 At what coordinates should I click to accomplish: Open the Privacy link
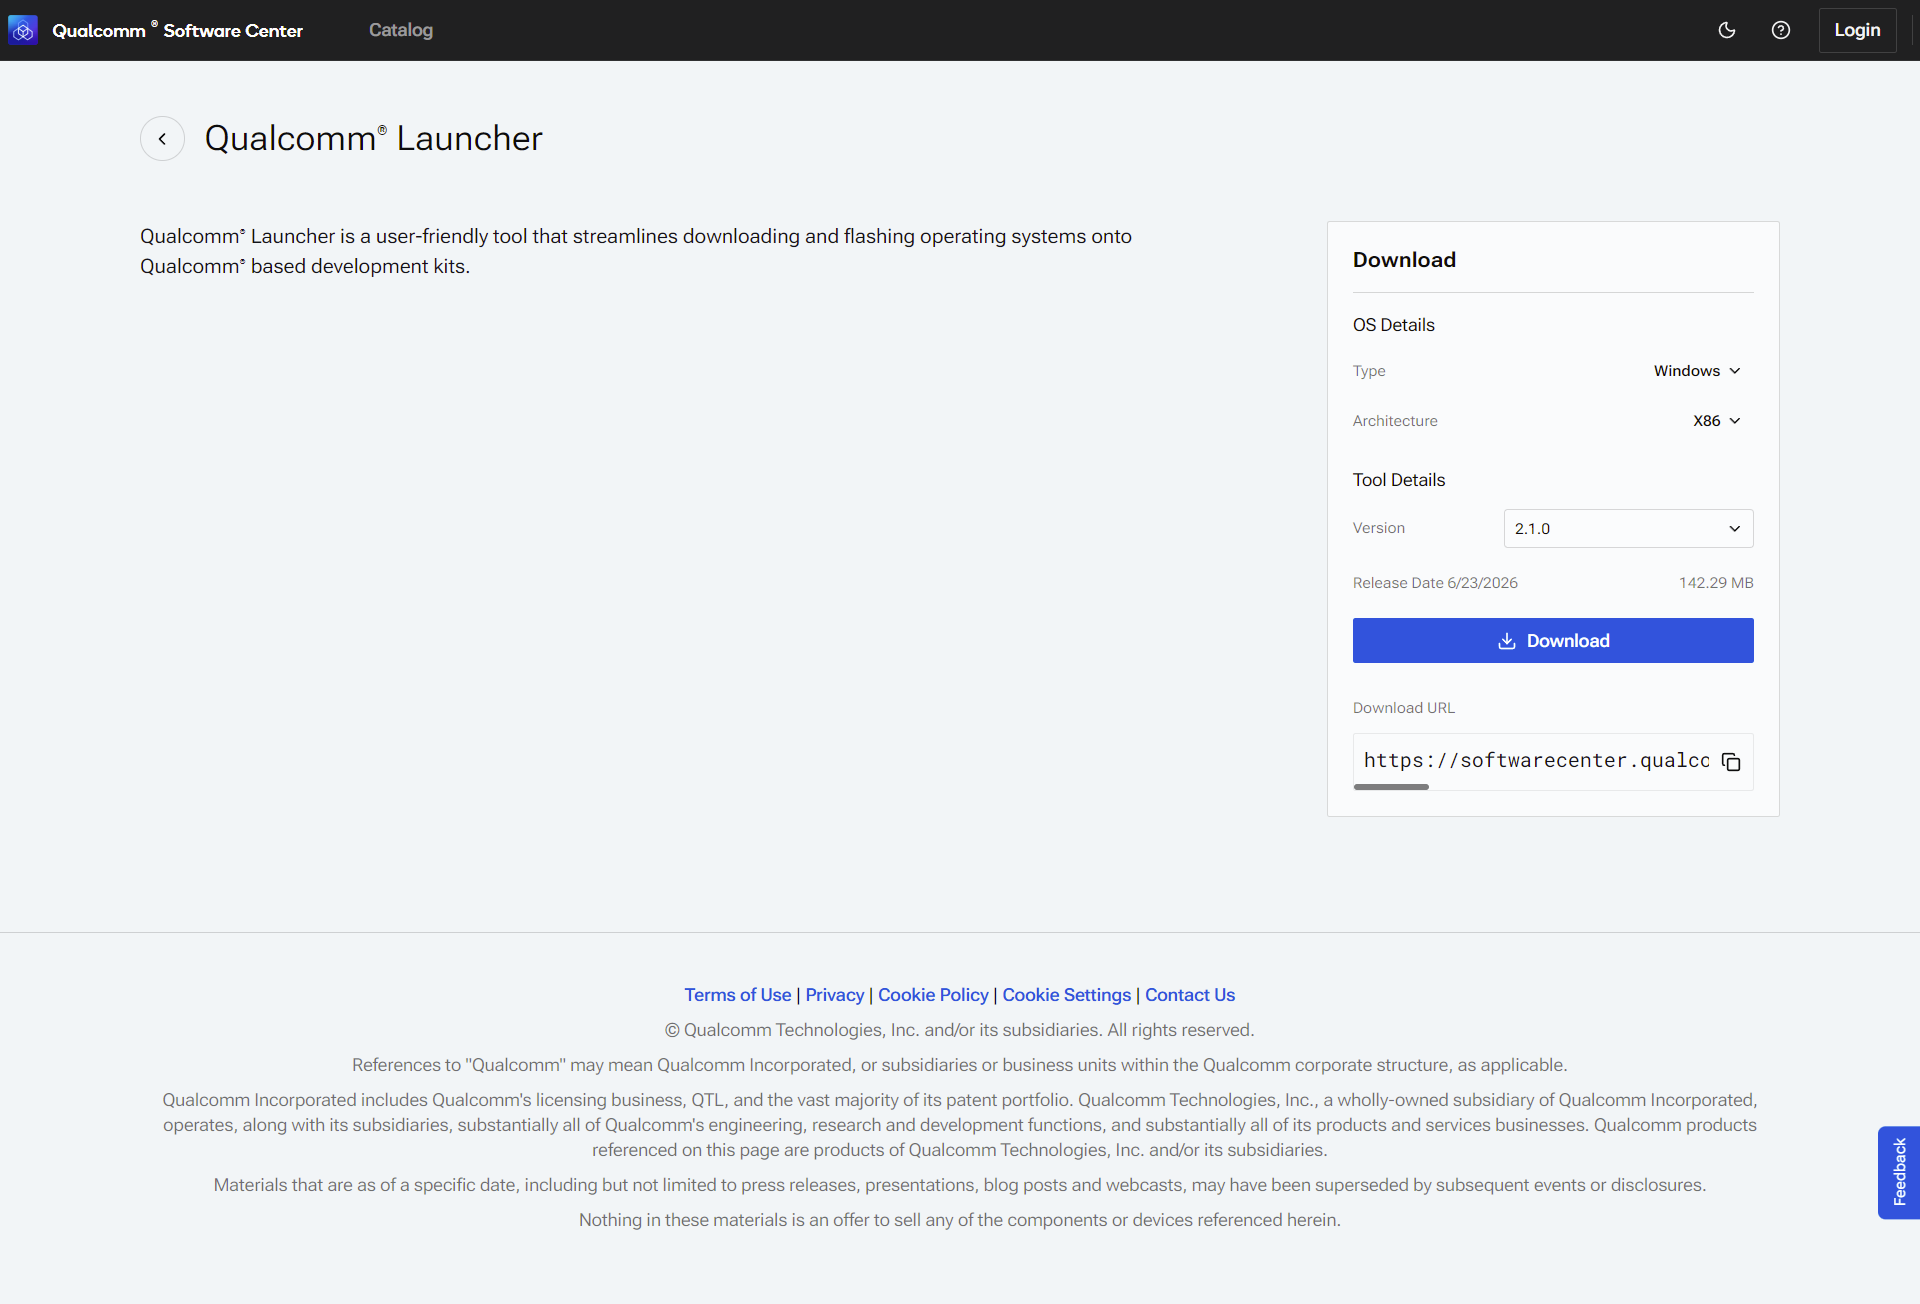click(834, 995)
